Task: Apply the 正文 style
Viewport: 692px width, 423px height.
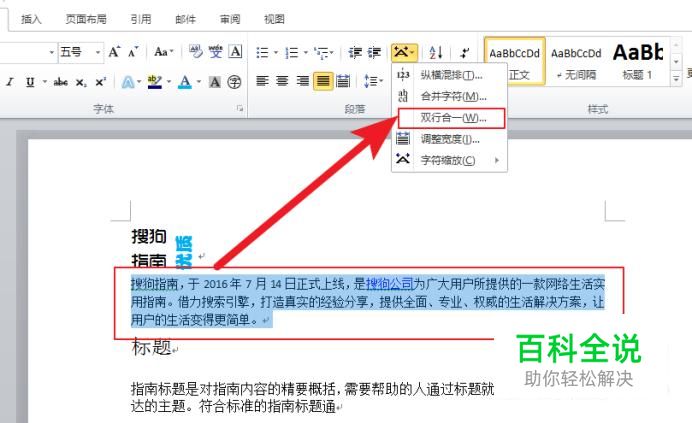Action: [515, 60]
